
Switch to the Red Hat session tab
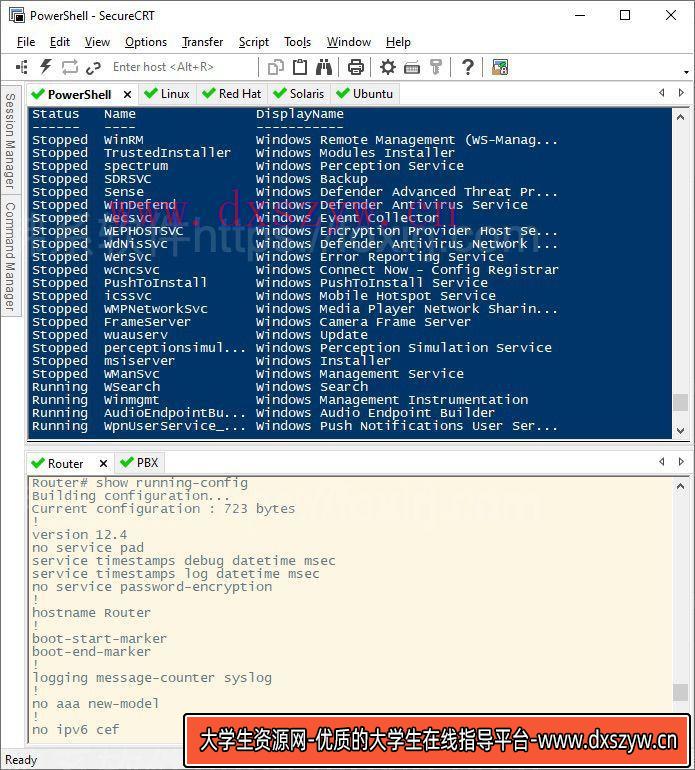pyautogui.click(x=231, y=94)
